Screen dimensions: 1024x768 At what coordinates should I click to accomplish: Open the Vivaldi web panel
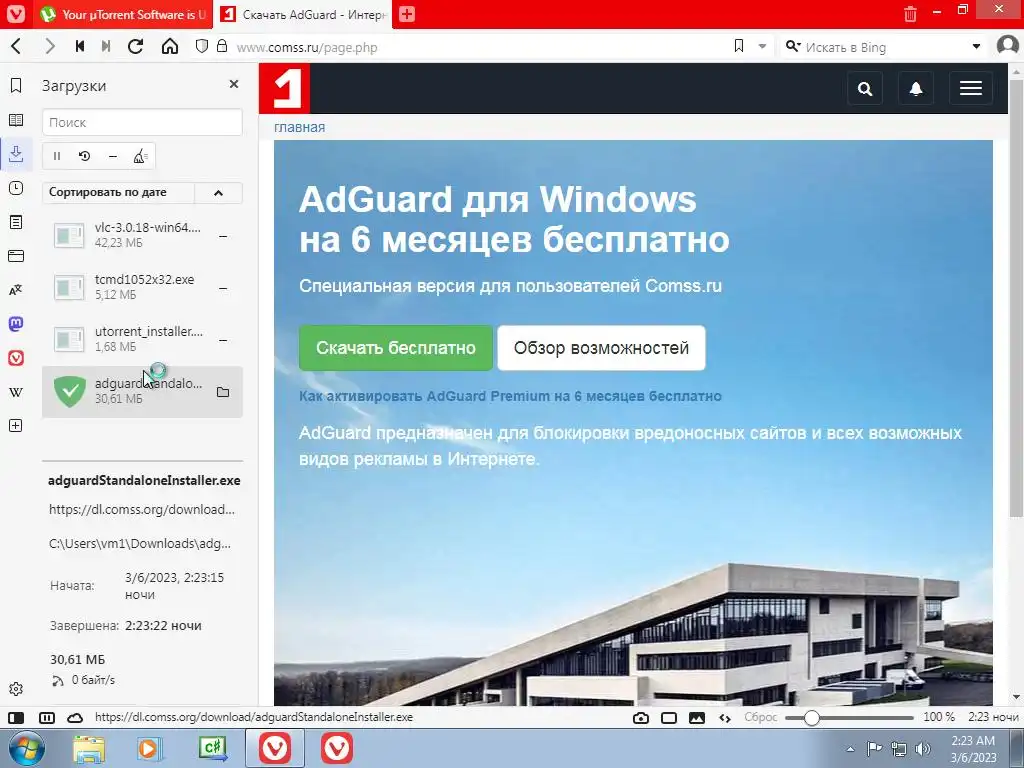point(16,358)
